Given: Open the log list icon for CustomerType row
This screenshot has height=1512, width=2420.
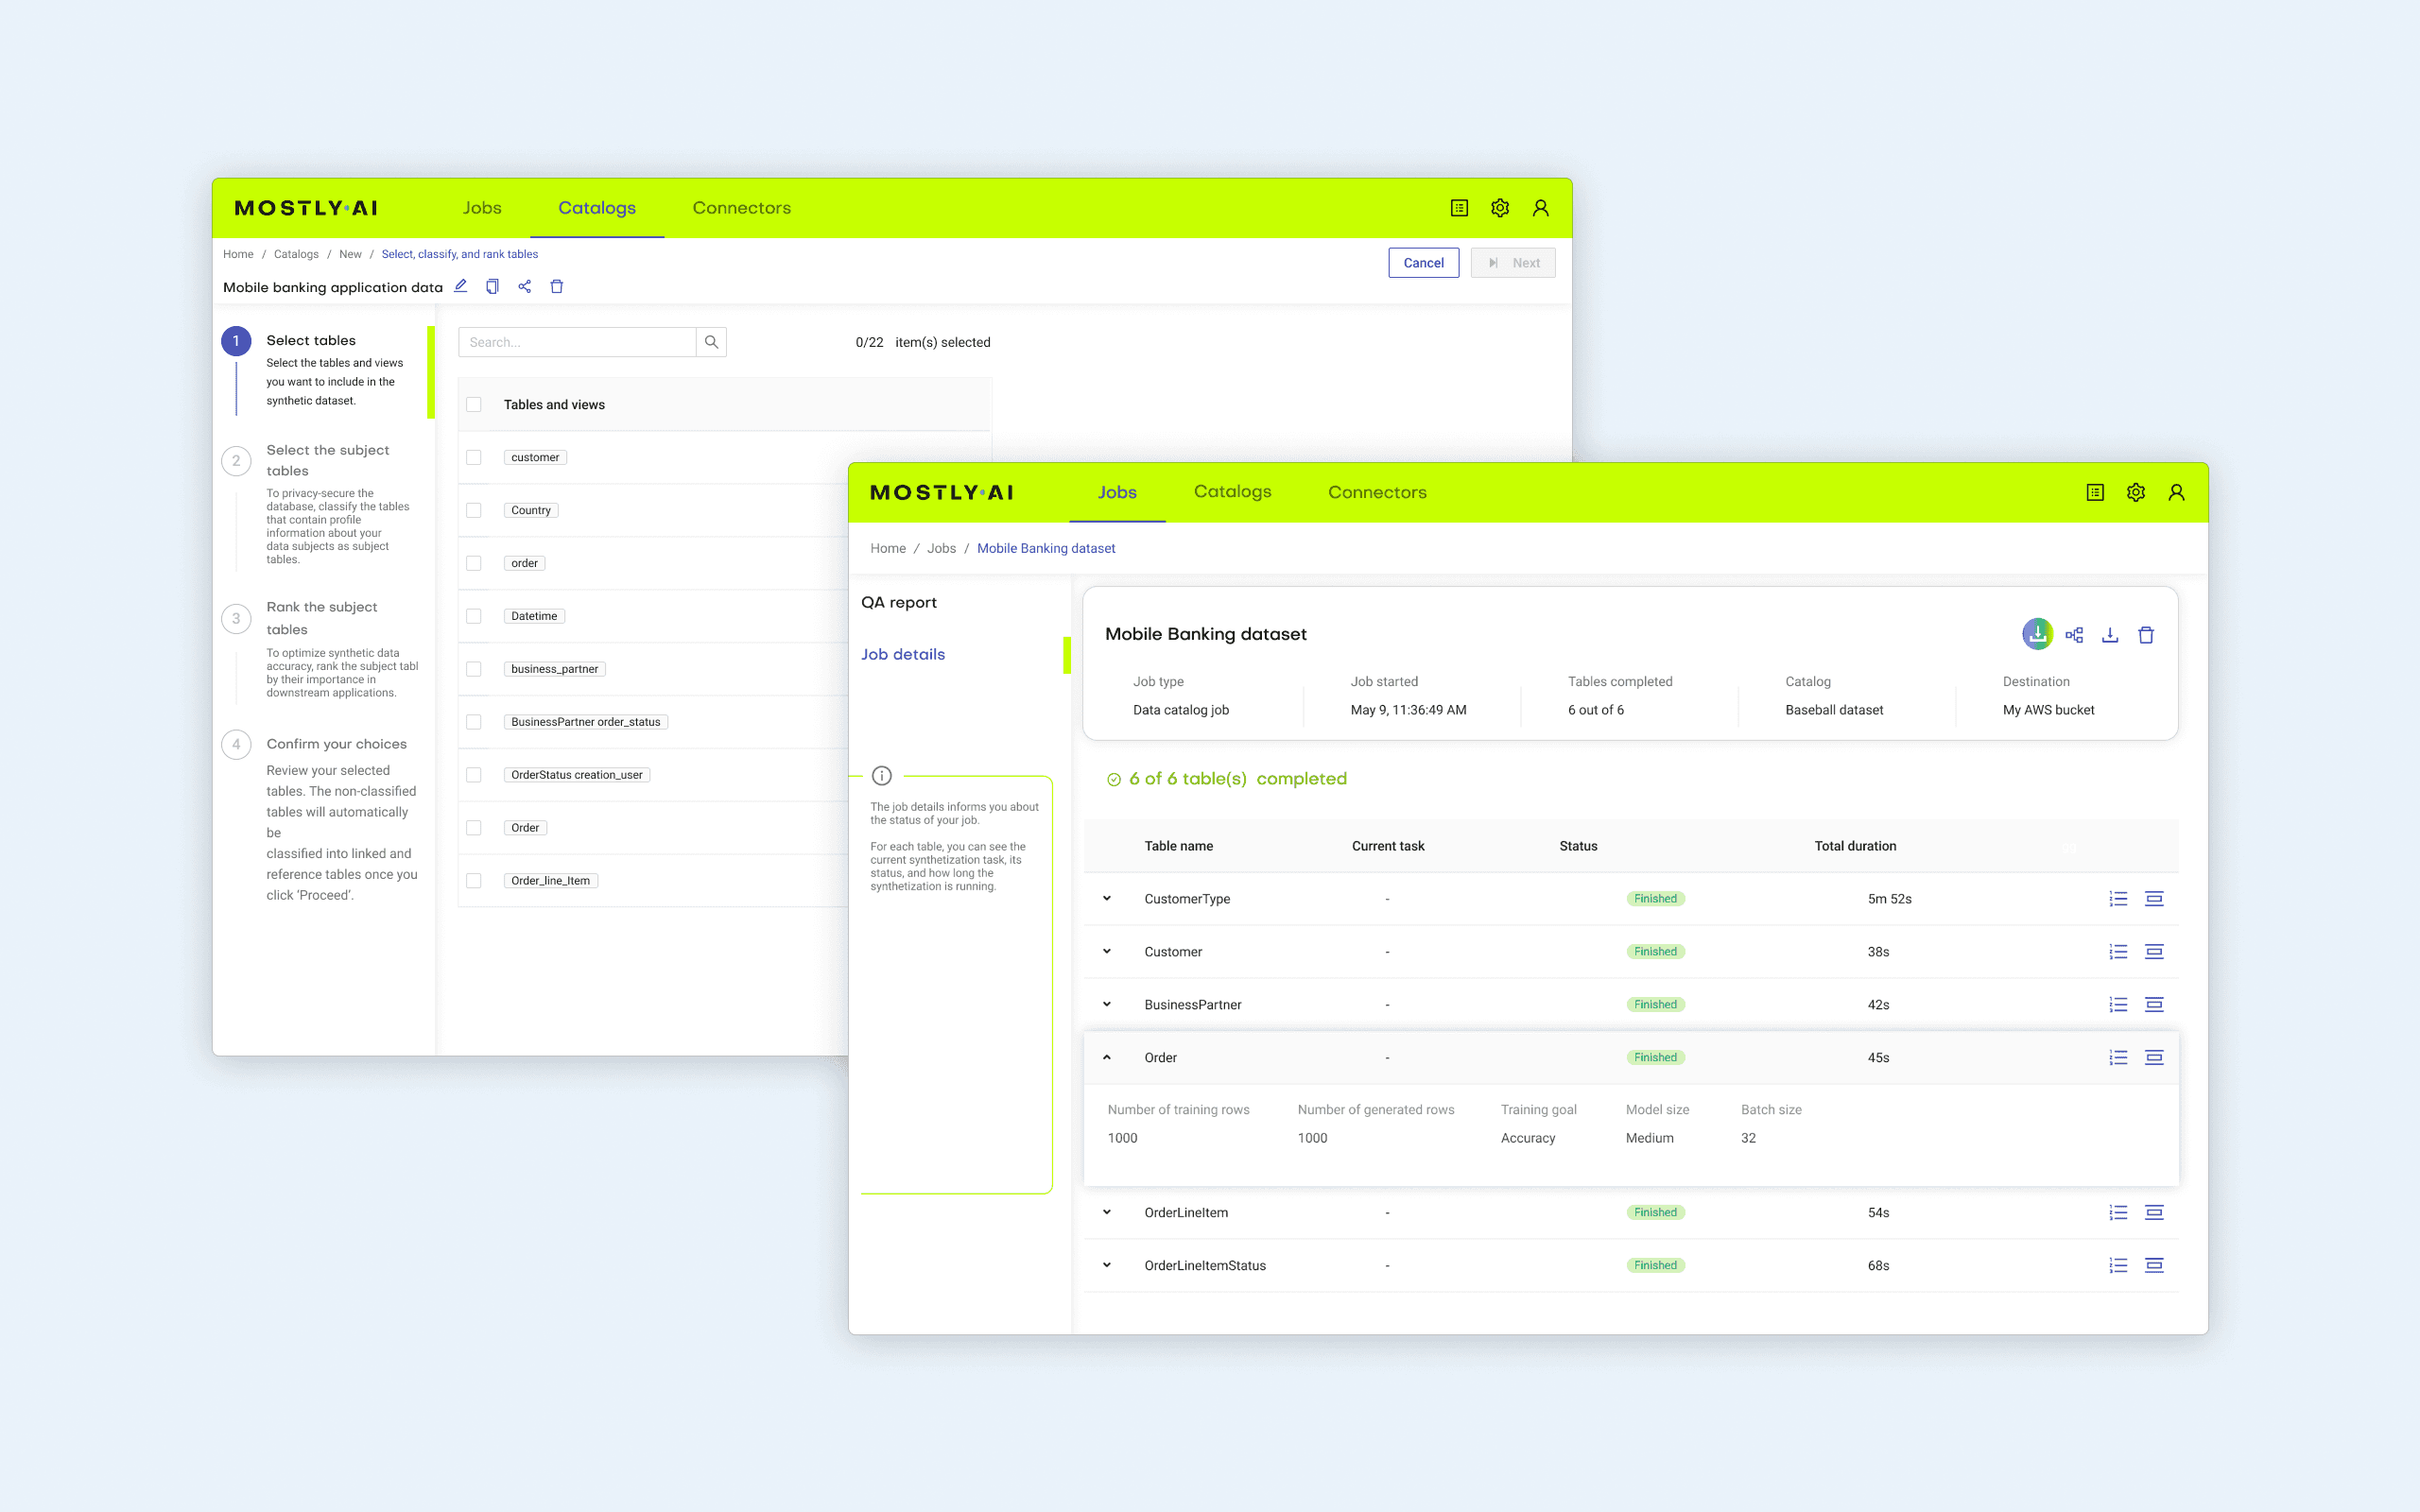Looking at the screenshot, I should 2118,899.
